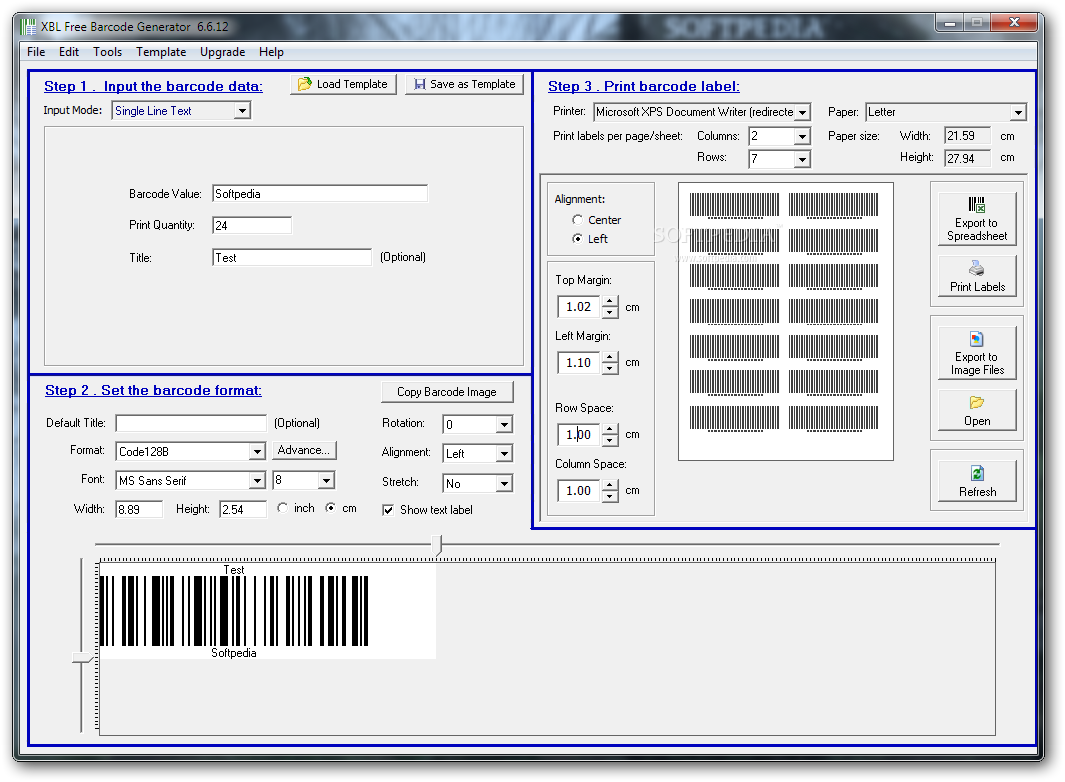Open the Step 2 Alignment dropdown
The height and width of the screenshot is (782, 1065).
click(x=504, y=454)
